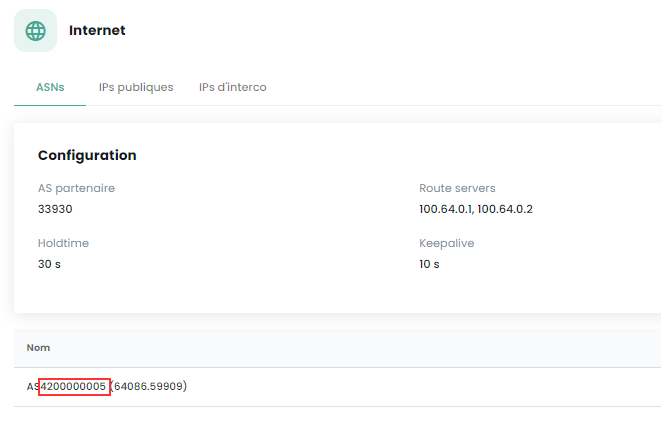Select the 30 s holdtime value

(50, 264)
